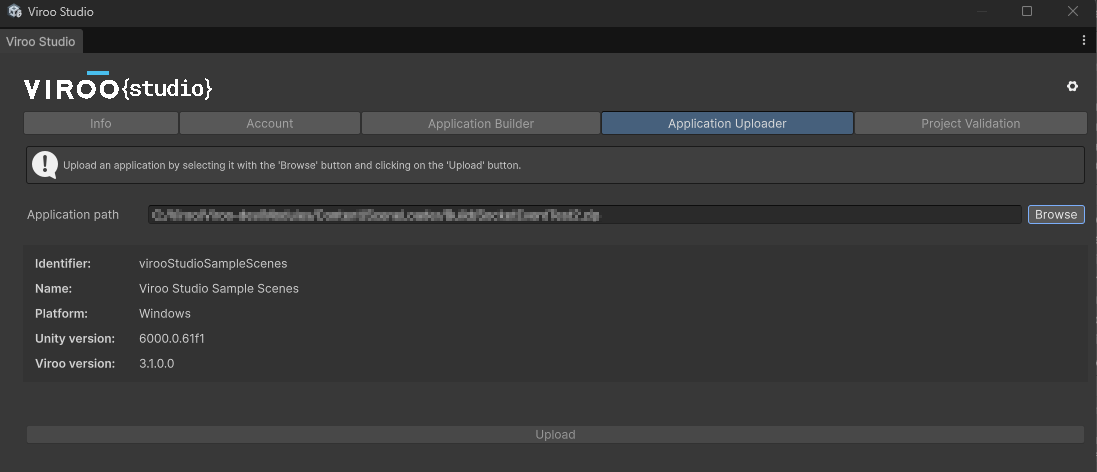Image resolution: width=1097 pixels, height=472 pixels.
Task: Click Viroo version value 3.1.0.0
Action: pyautogui.click(x=157, y=364)
